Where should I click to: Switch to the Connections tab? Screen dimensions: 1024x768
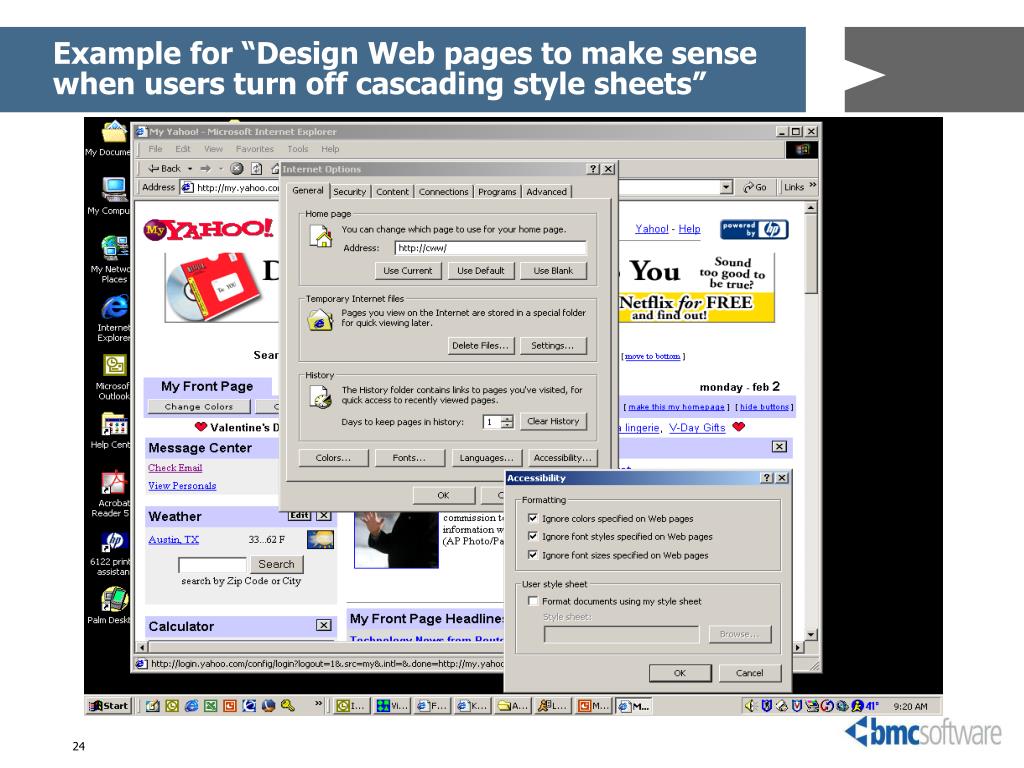click(x=443, y=192)
